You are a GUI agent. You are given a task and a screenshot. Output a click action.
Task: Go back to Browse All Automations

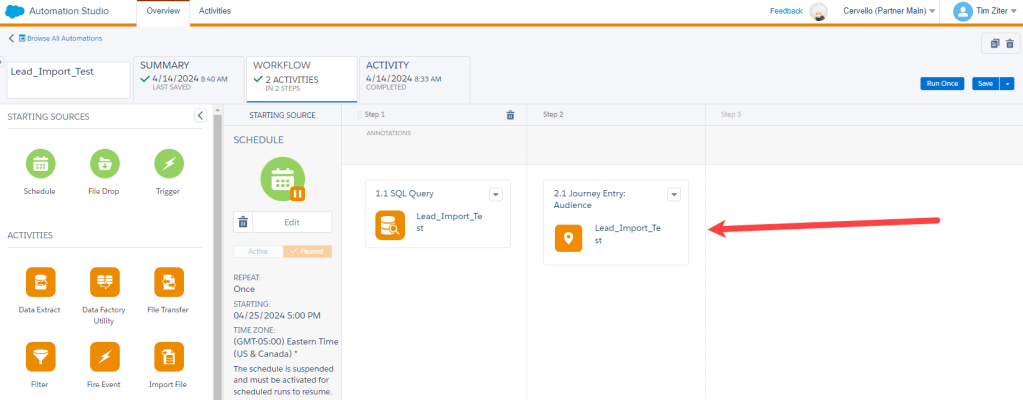[x=60, y=38]
